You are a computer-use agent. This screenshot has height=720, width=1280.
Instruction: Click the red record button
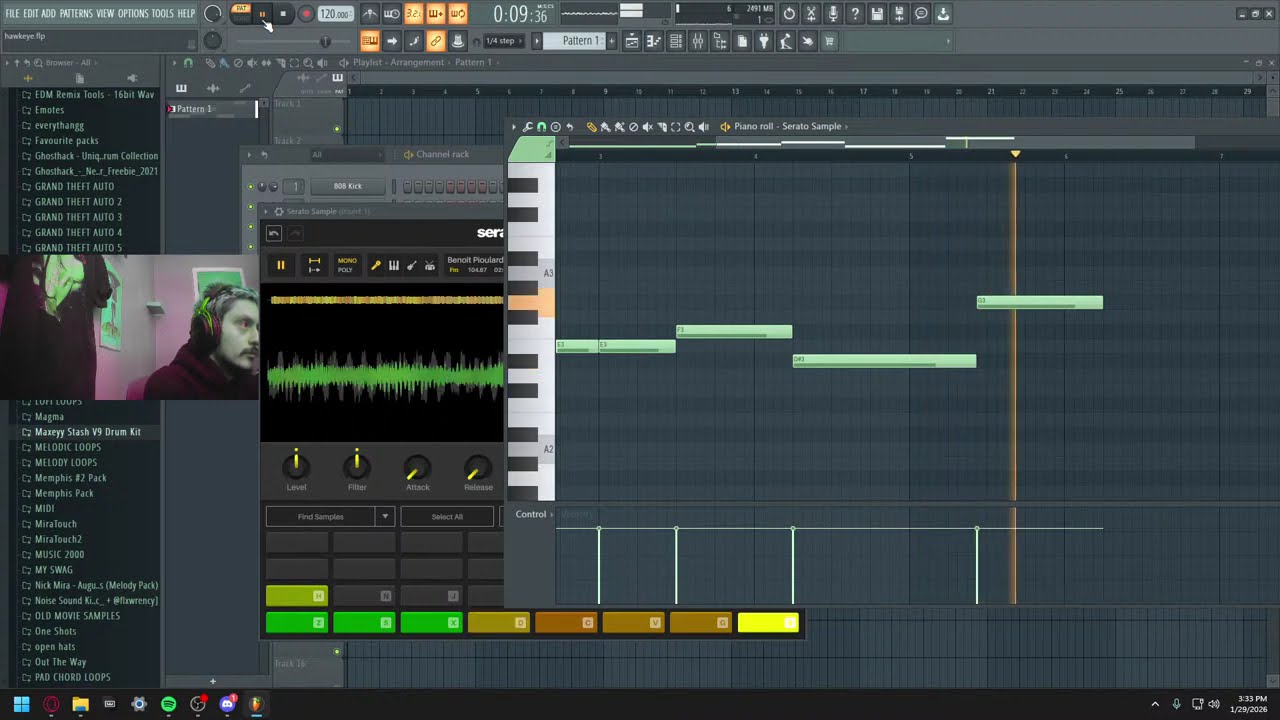(306, 14)
